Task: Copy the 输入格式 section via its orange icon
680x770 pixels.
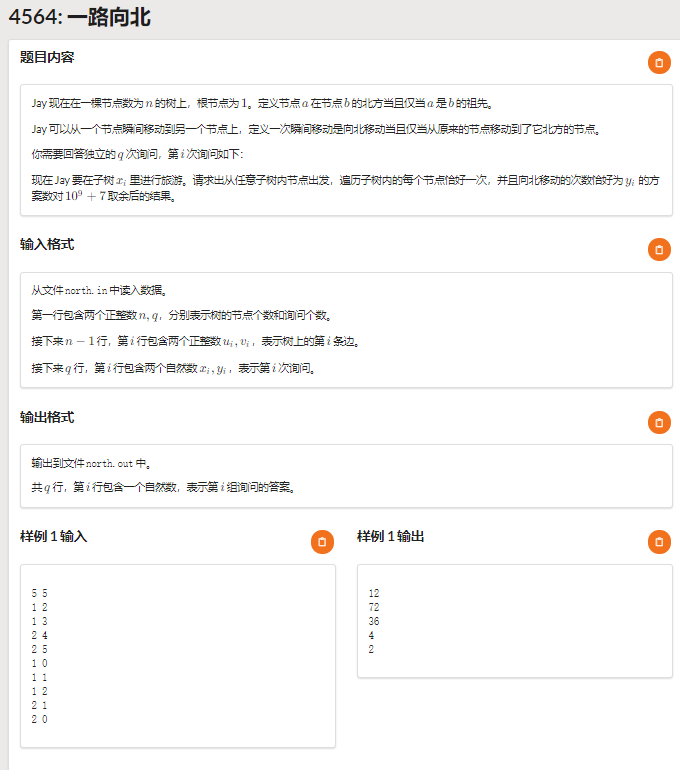Action: click(x=659, y=250)
